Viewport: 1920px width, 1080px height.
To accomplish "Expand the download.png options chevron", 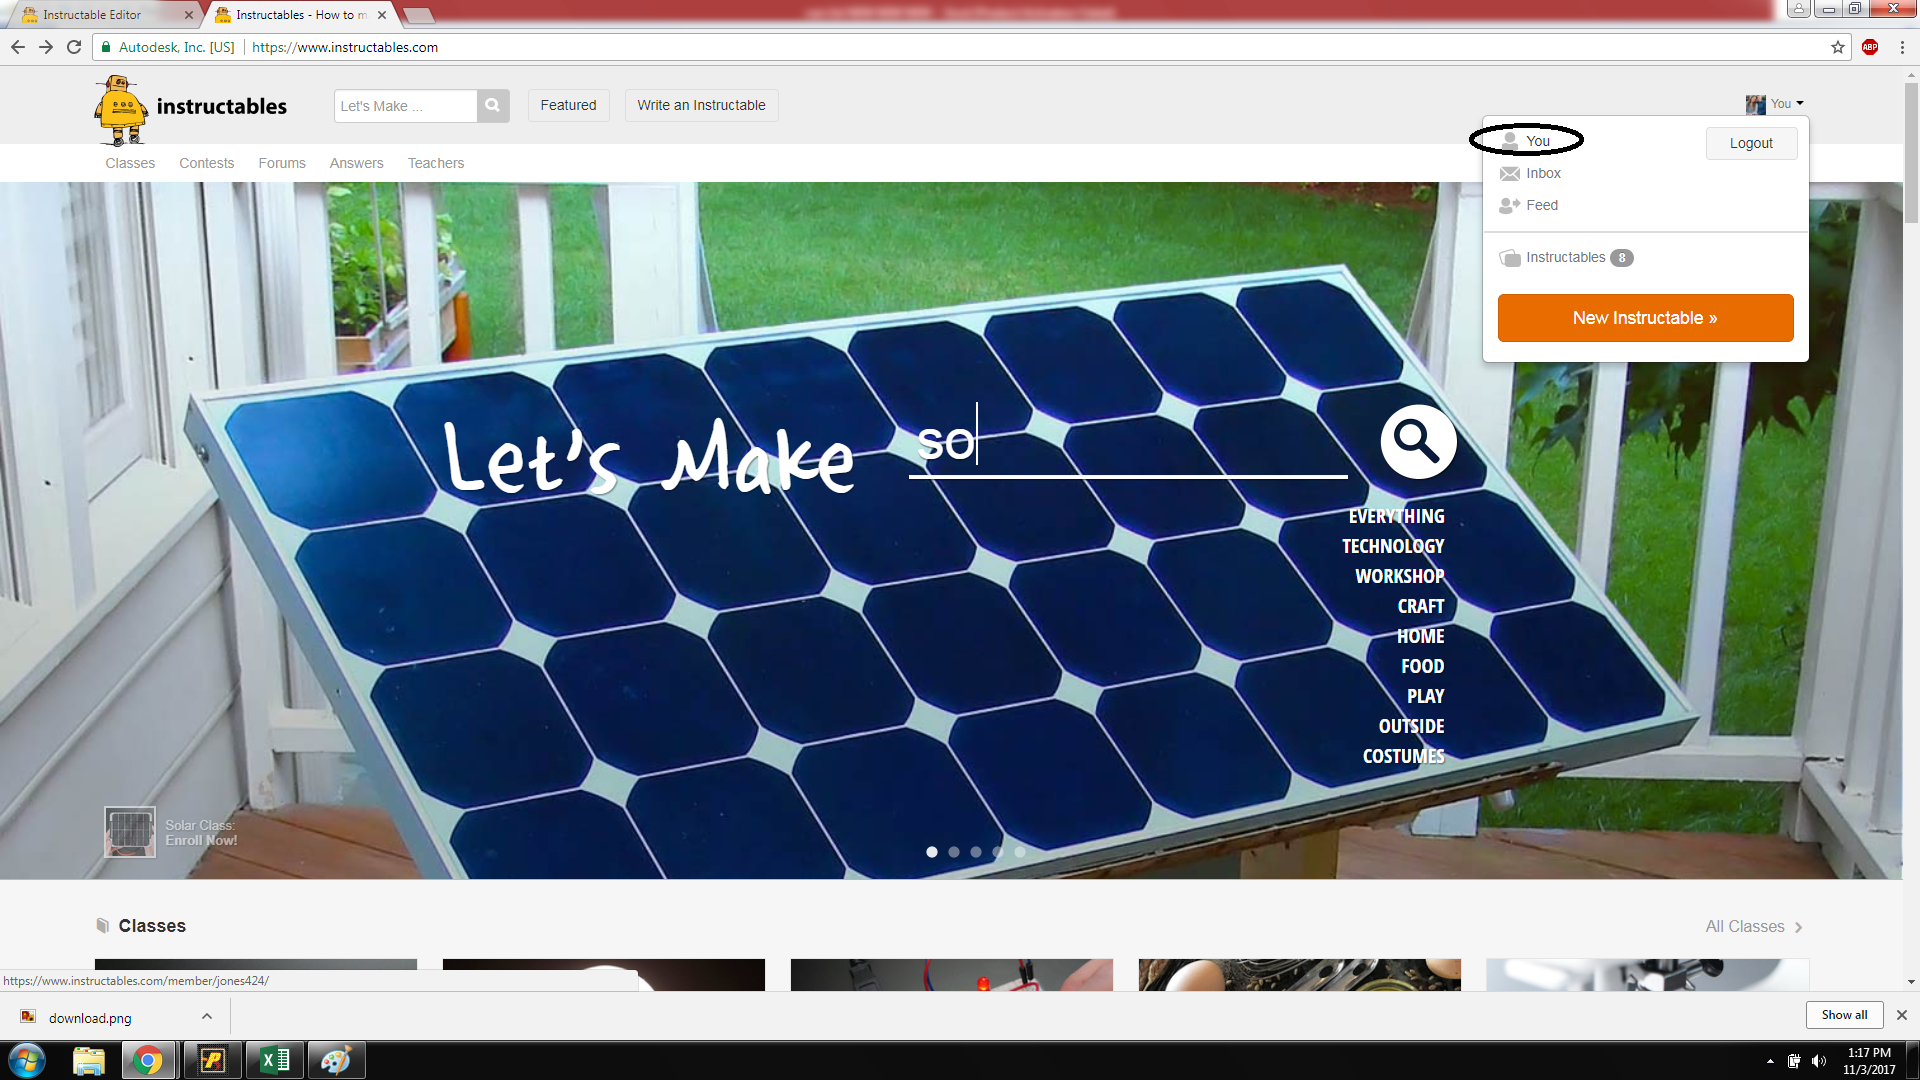I will pos(207,1016).
